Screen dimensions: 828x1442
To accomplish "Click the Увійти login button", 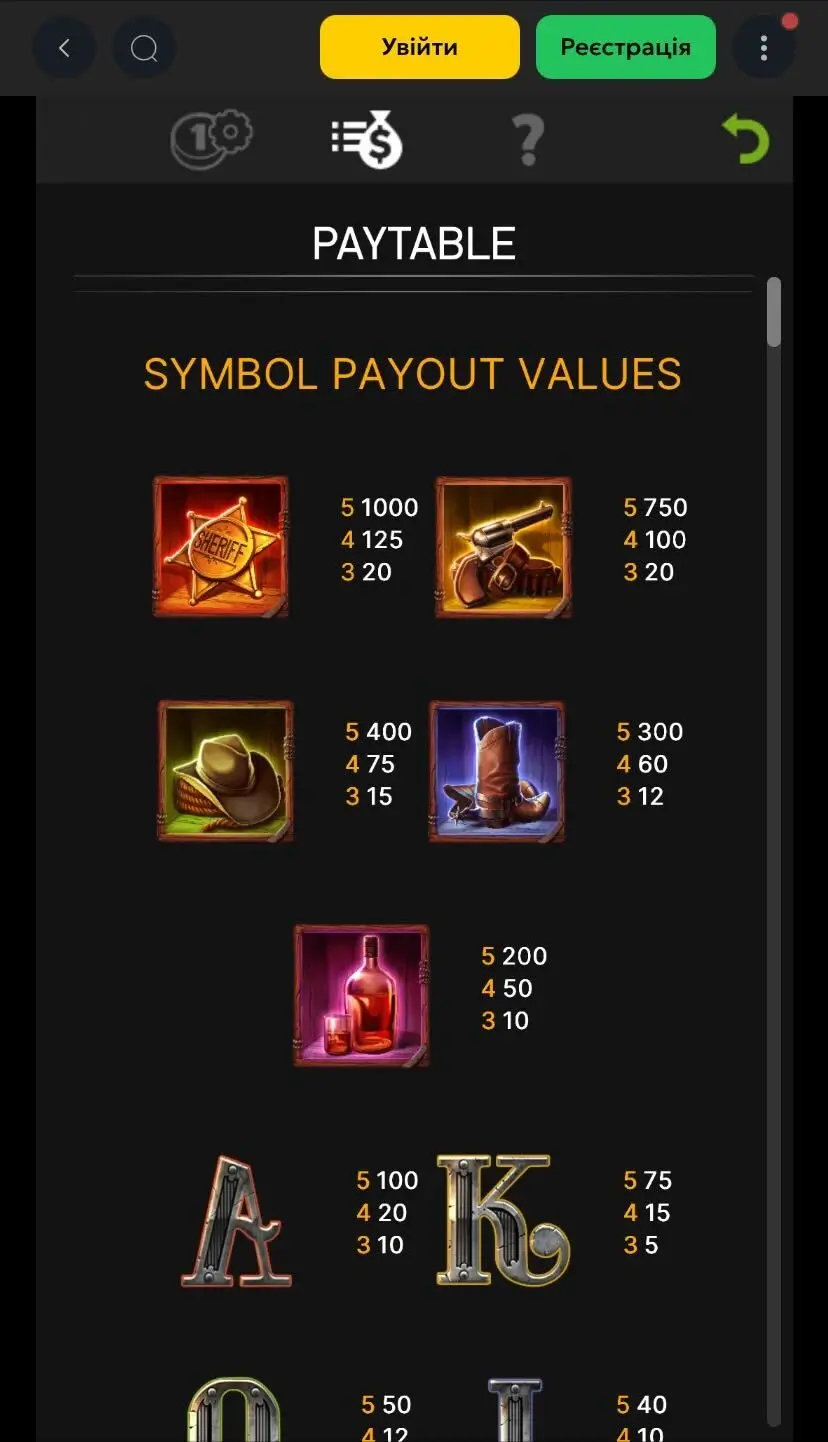I will click(420, 47).
